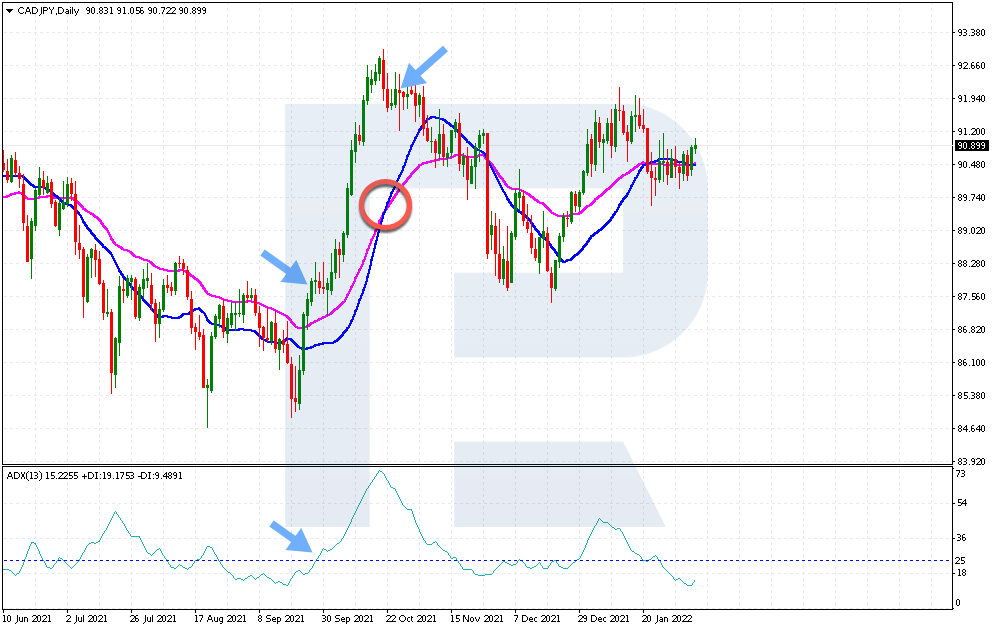Screen dimensions: 993x630
Task: Click the 30 Sep 2021 date label
Action: tap(347, 619)
